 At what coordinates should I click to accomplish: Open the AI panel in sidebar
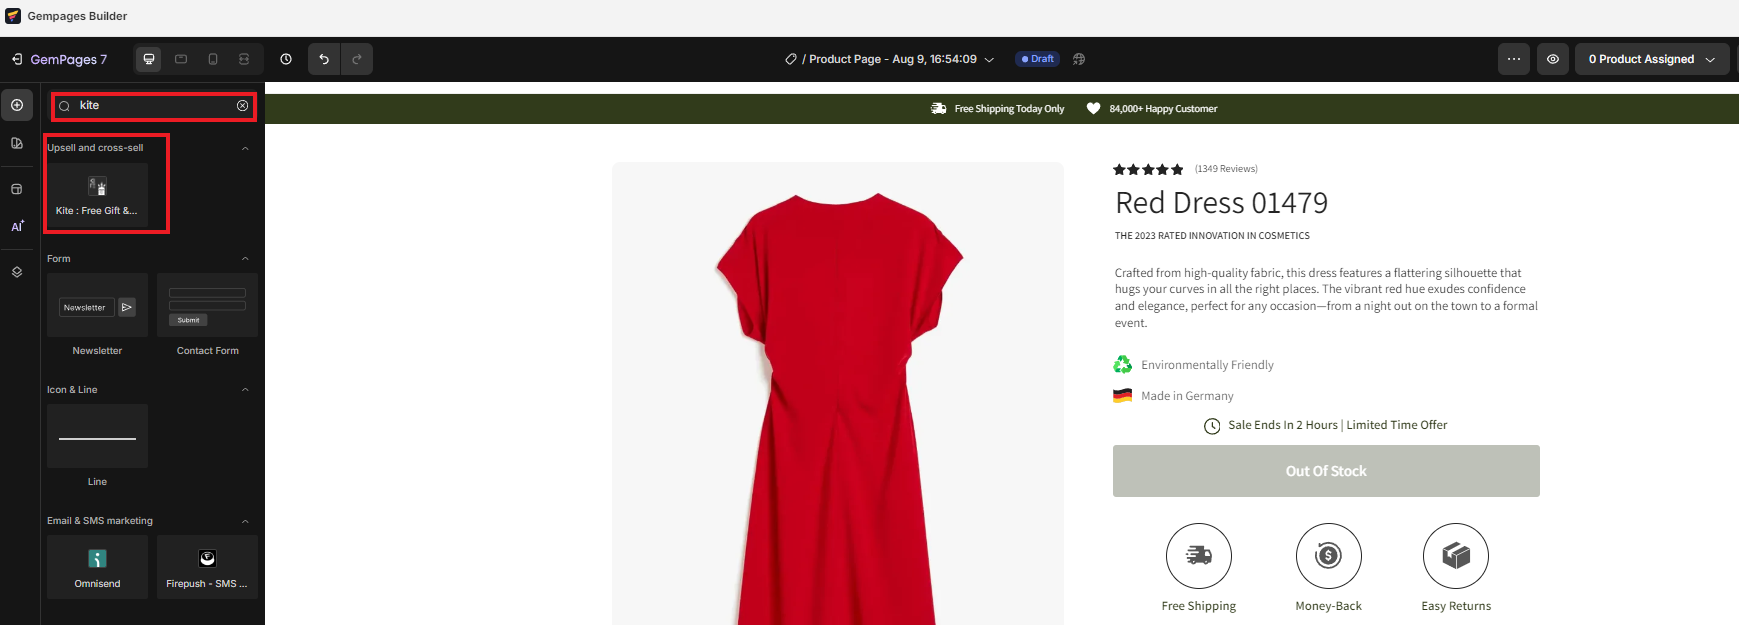tap(17, 227)
